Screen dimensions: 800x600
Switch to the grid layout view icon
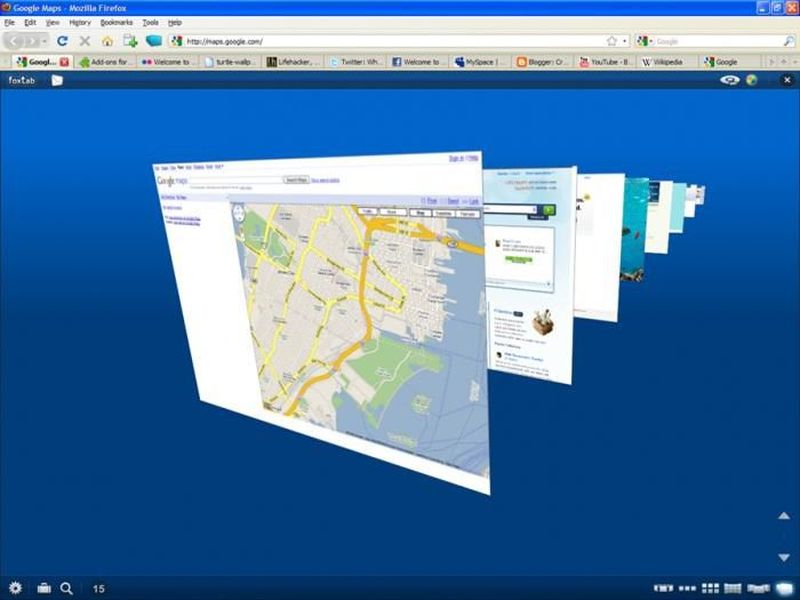(711, 588)
